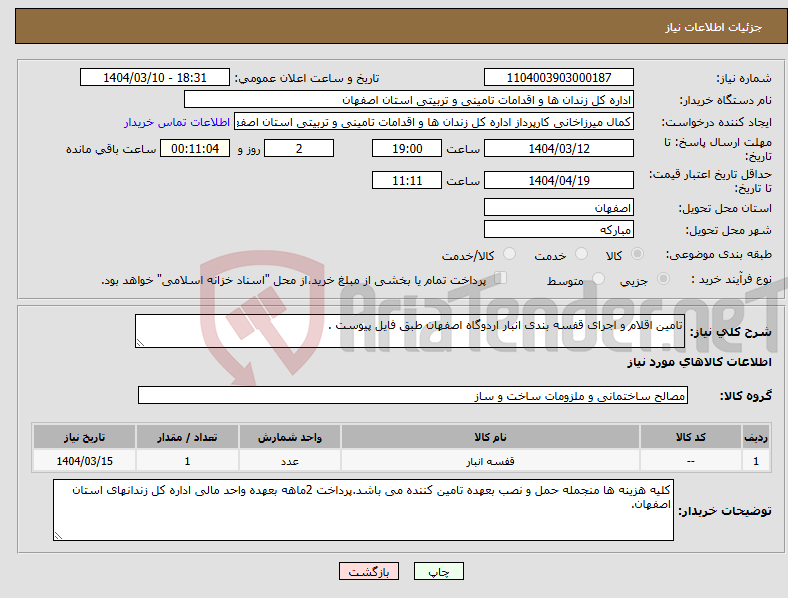Click the remaining time field 00:11:04
This screenshot has height=598, width=788.
click(x=195, y=148)
